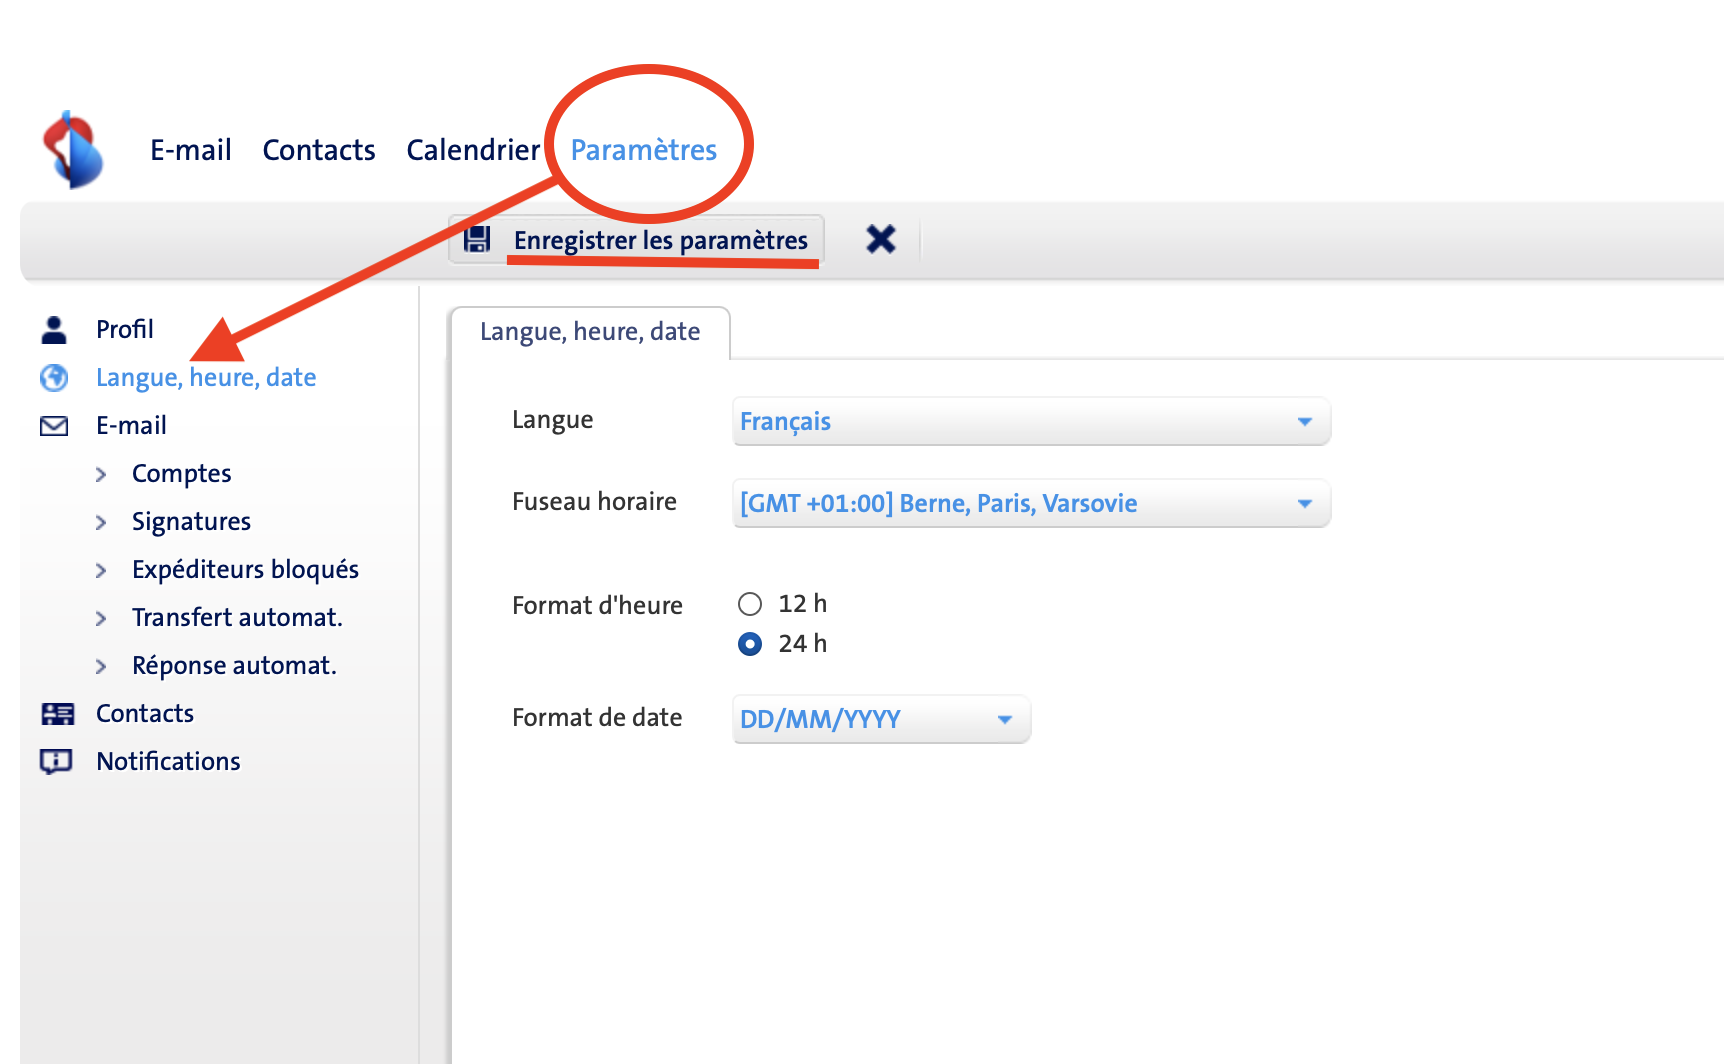Click the globe icon for Langue, heure, date

click(x=54, y=377)
